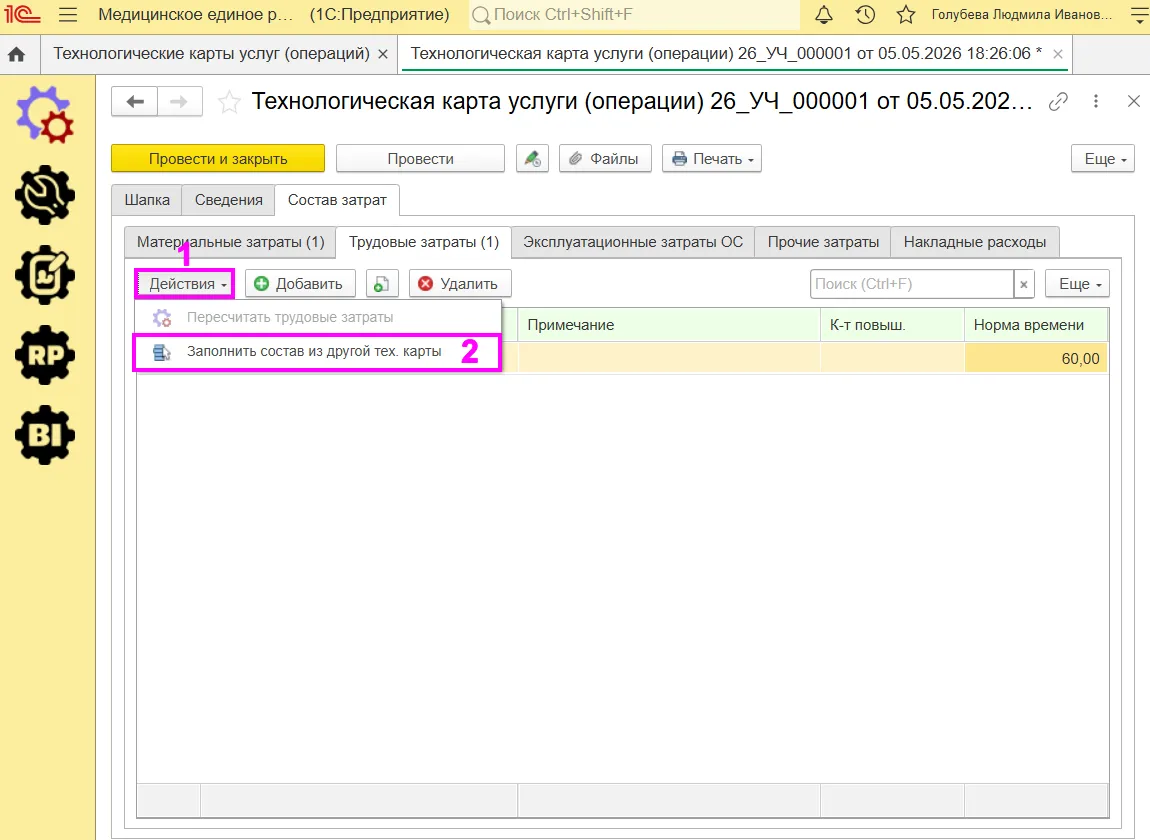
Task: Open favorites star in top bar
Action: tap(907, 15)
